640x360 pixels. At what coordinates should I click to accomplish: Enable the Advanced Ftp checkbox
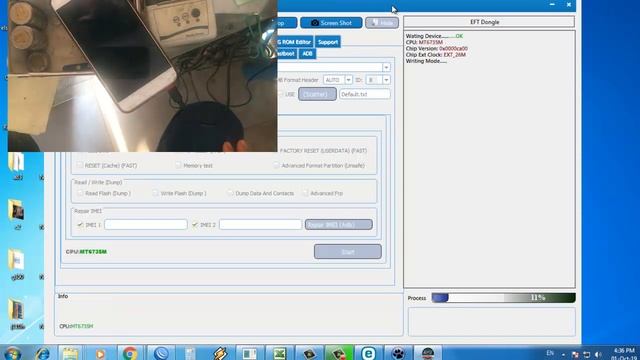(305, 193)
